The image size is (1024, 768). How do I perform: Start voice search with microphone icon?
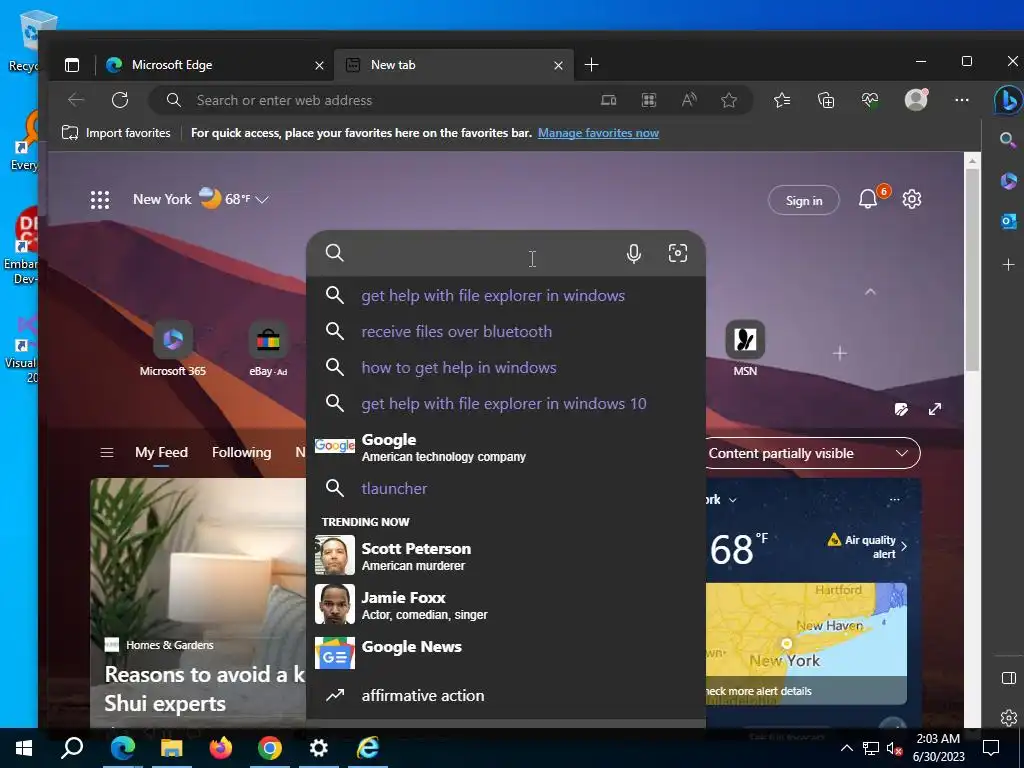633,253
